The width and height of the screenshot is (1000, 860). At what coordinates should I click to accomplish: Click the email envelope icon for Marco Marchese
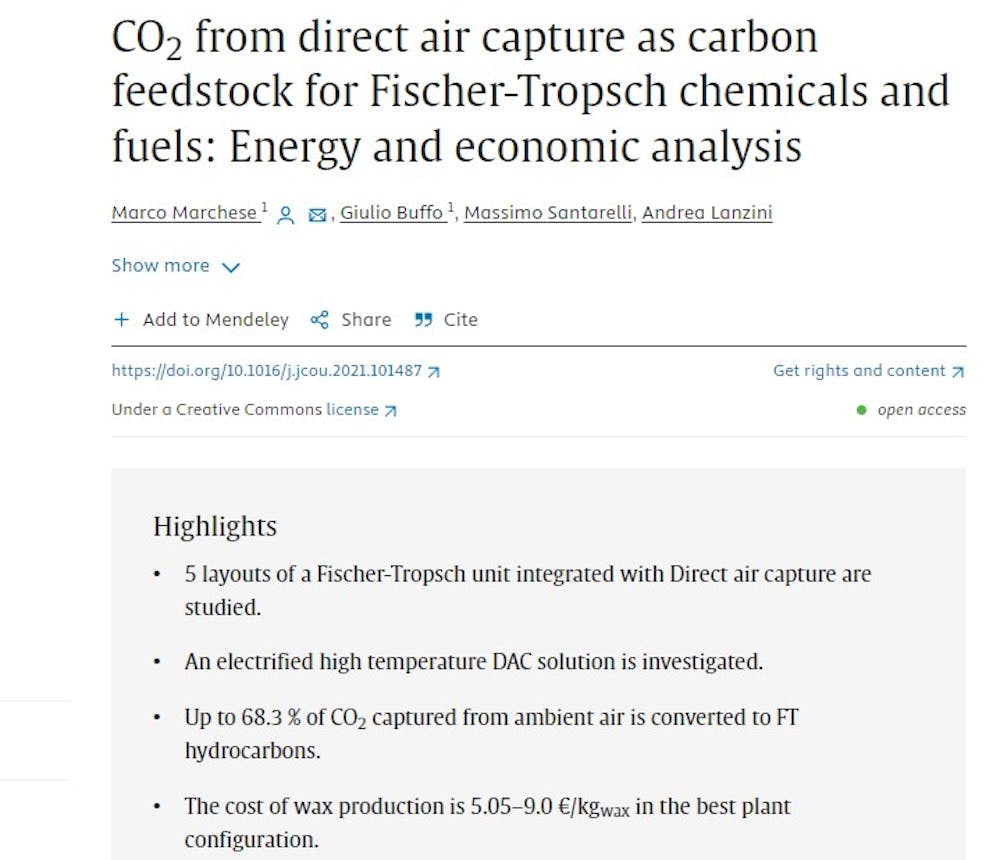coord(317,215)
